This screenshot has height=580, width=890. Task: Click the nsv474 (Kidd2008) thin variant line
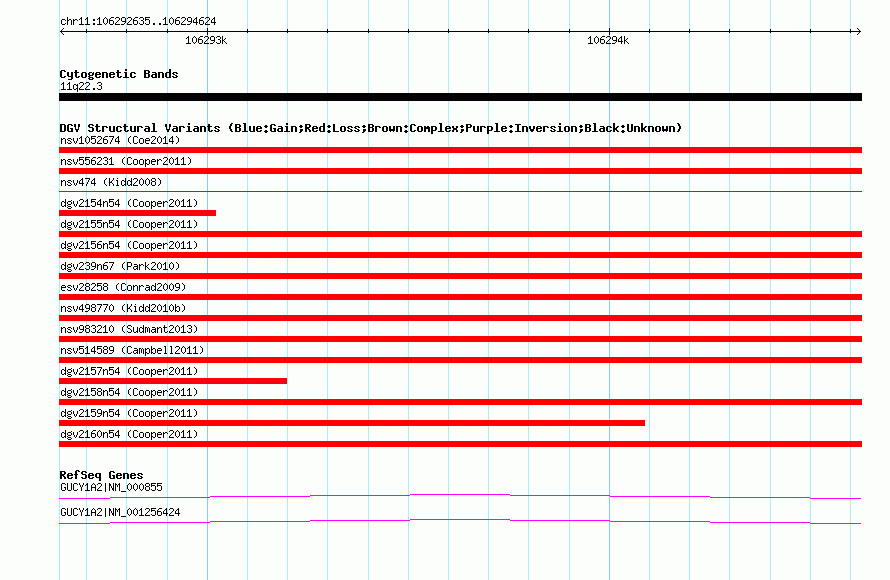click(x=460, y=192)
